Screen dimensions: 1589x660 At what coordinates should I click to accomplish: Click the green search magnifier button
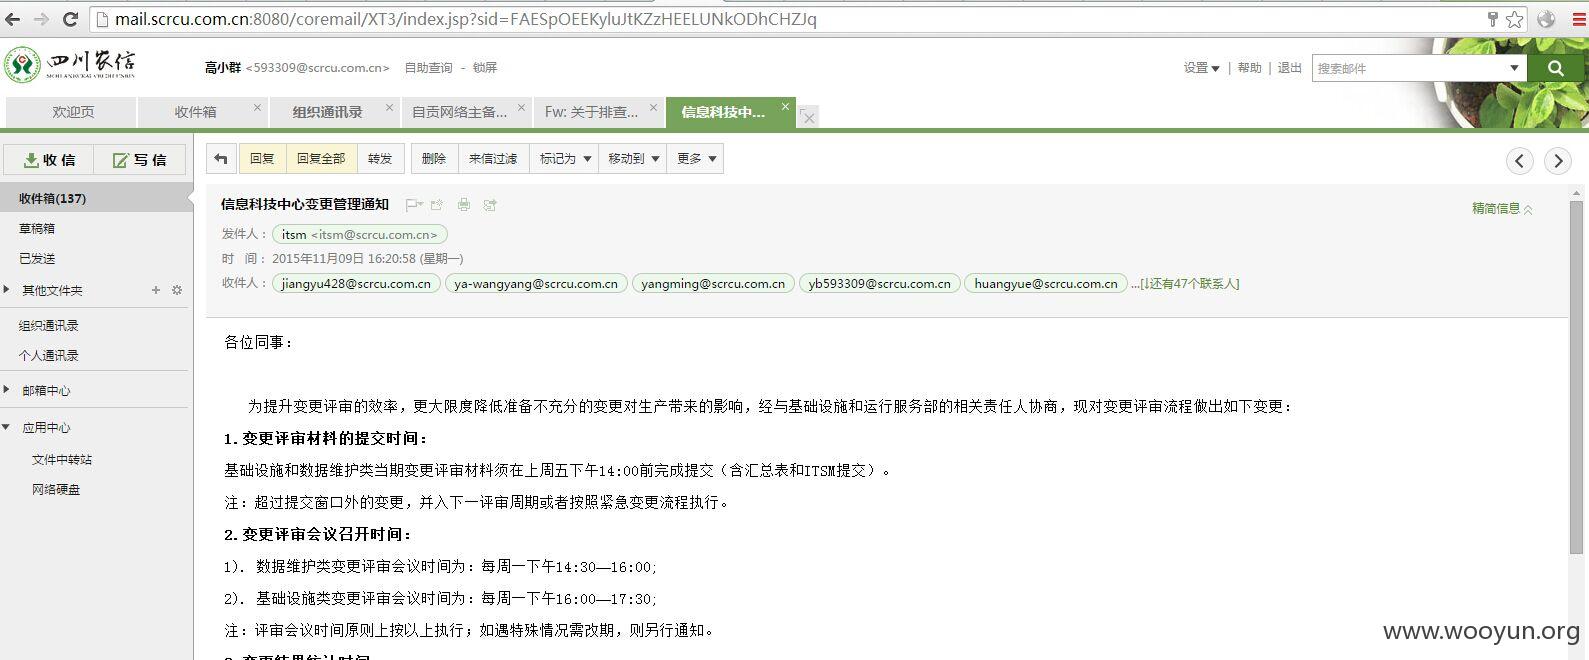(x=1555, y=68)
